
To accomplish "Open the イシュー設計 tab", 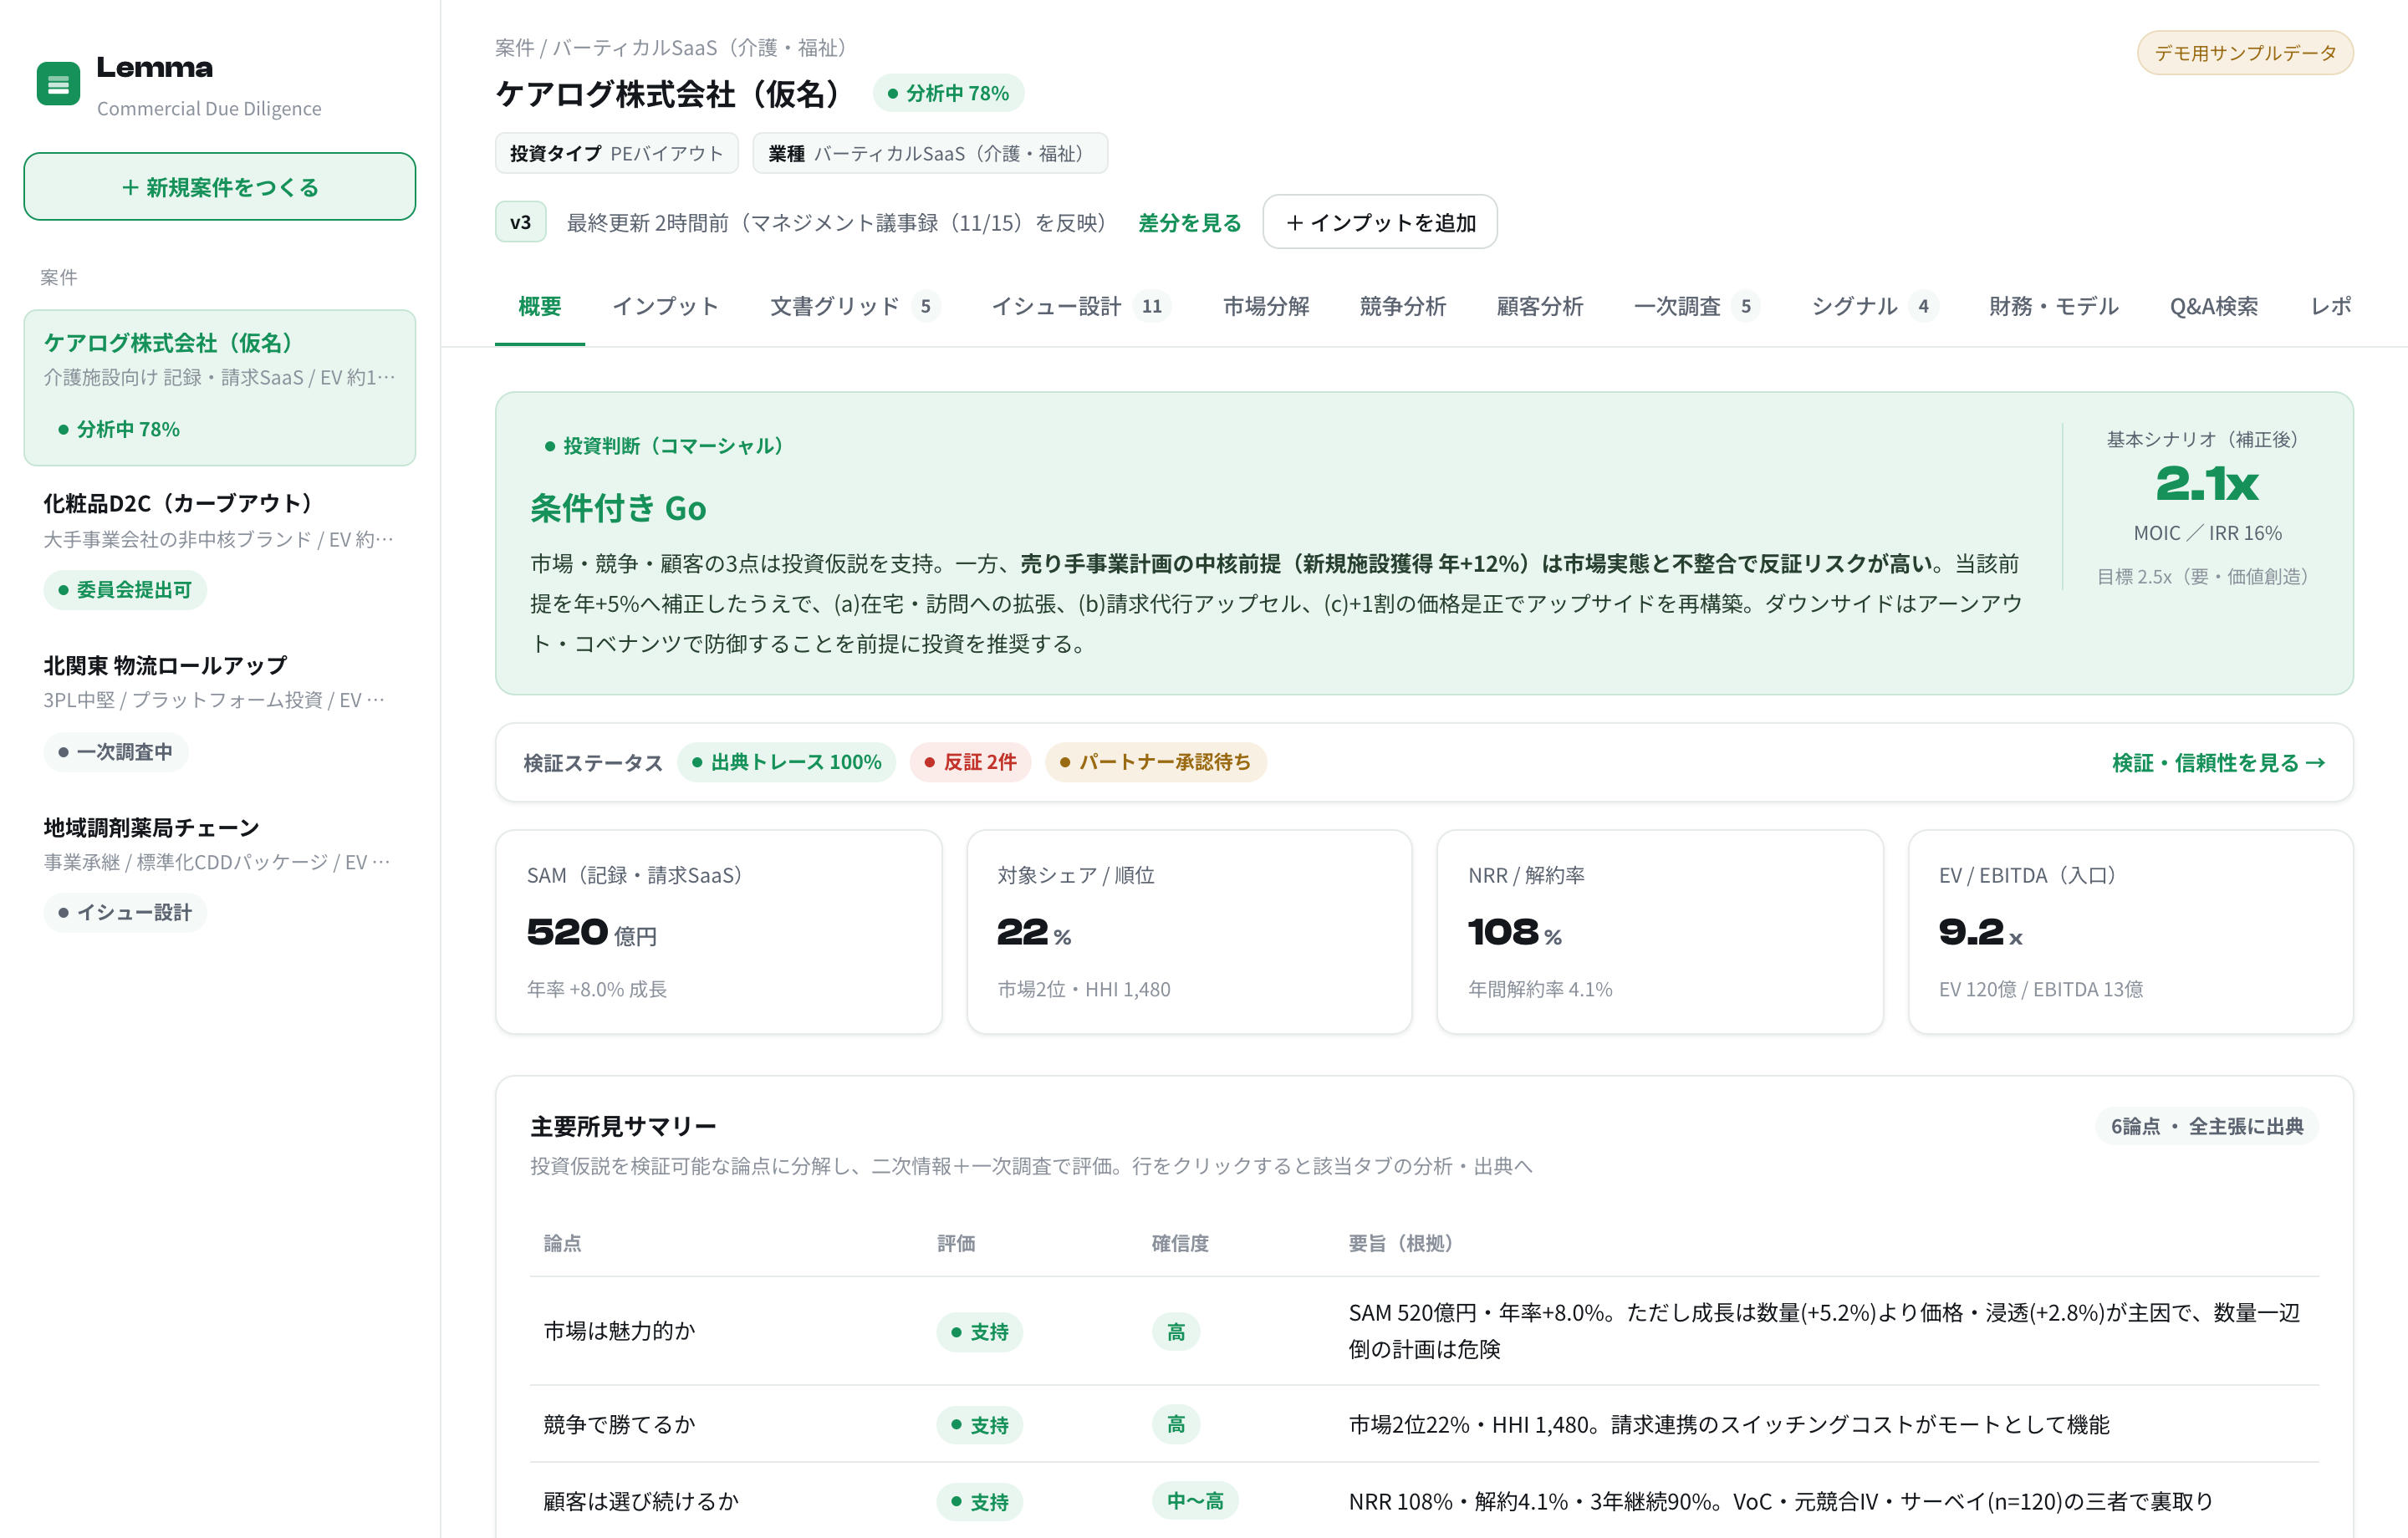I will (x=1081, y=306).
